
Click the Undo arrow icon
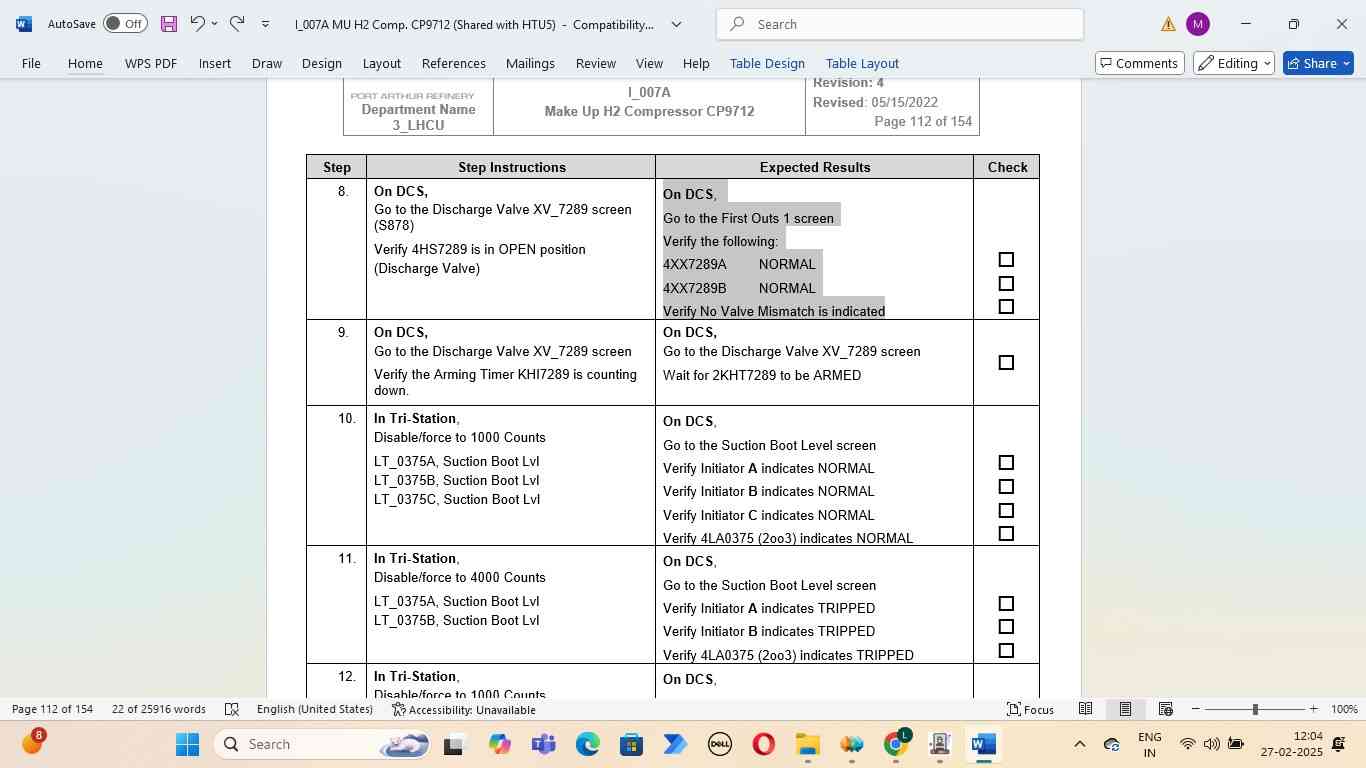(x=197, y=24)
